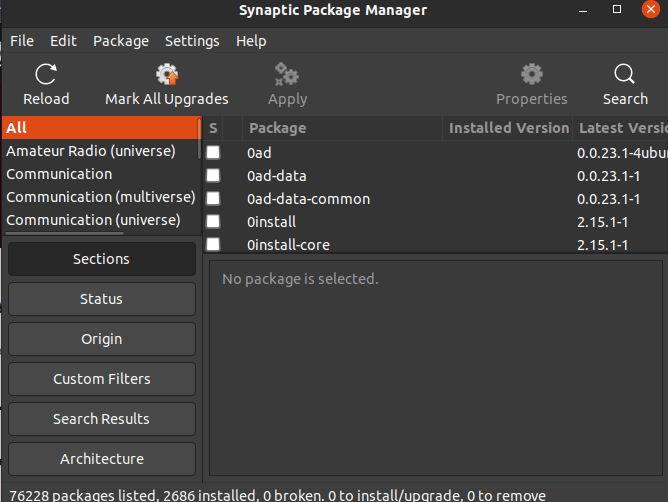
Task: Close the Synaptic window
Action: tap(651, 9)
